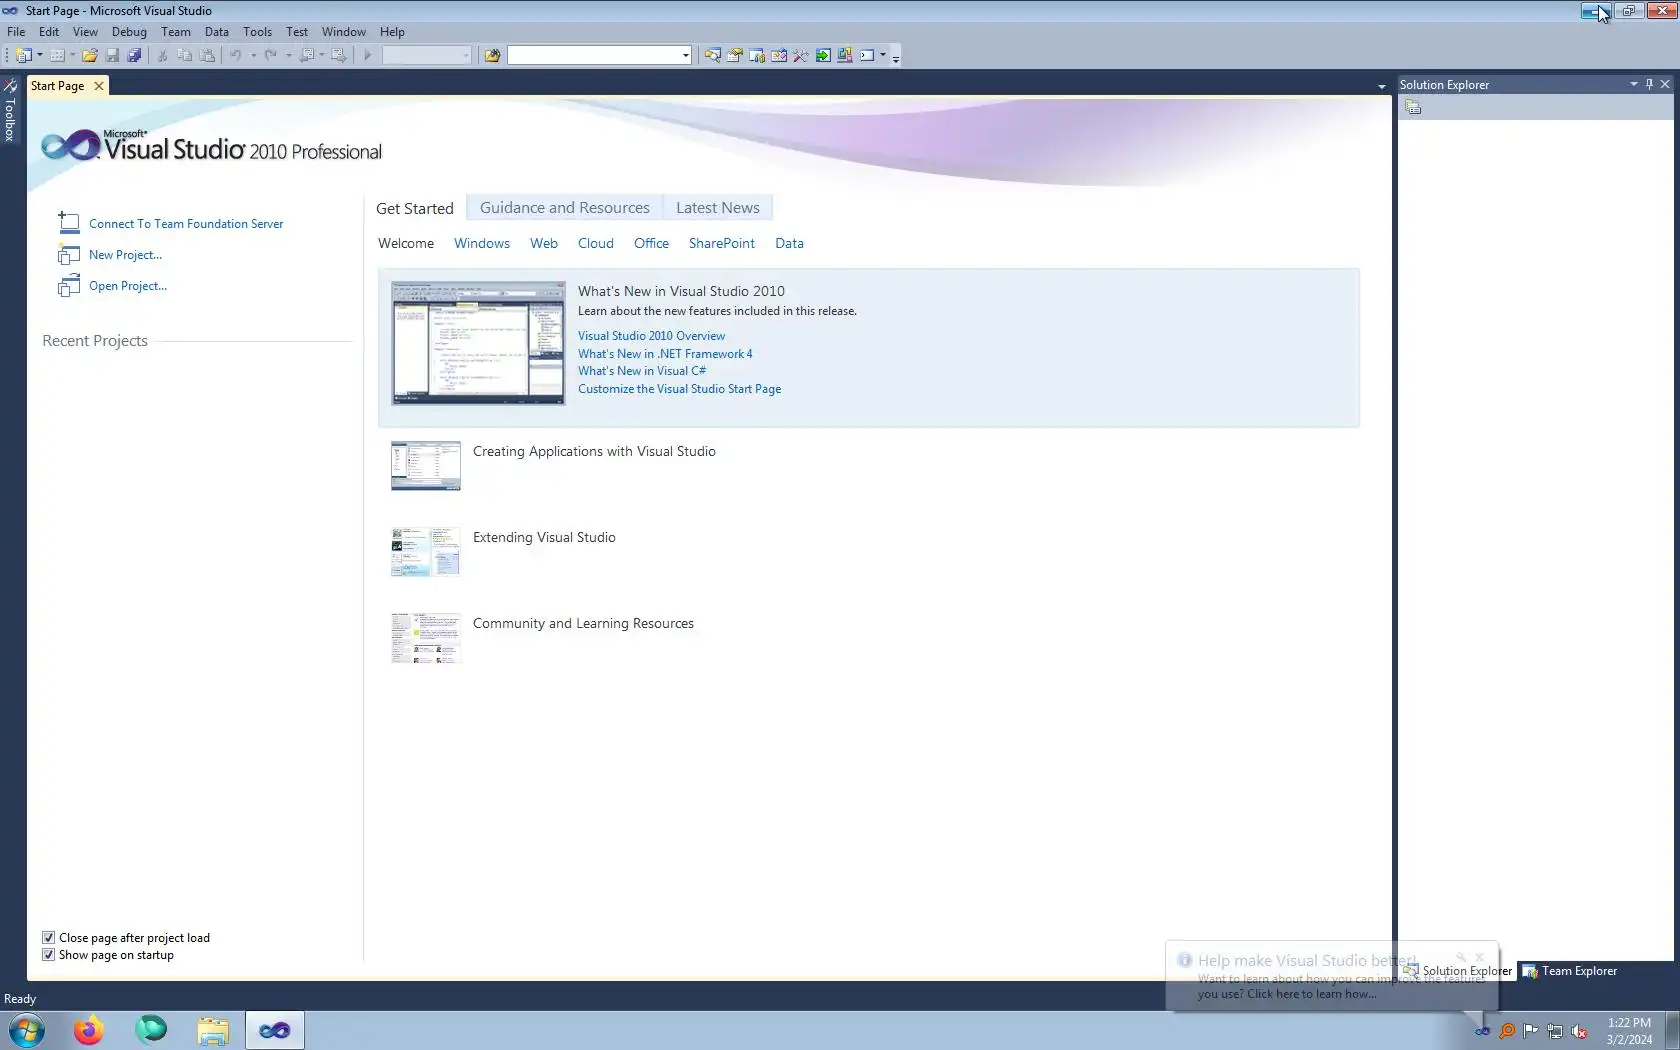Screen dimensions: 1680x1050
Task: Open What's New in .NET Framework 4 link
Action: [x=665, y=354]
